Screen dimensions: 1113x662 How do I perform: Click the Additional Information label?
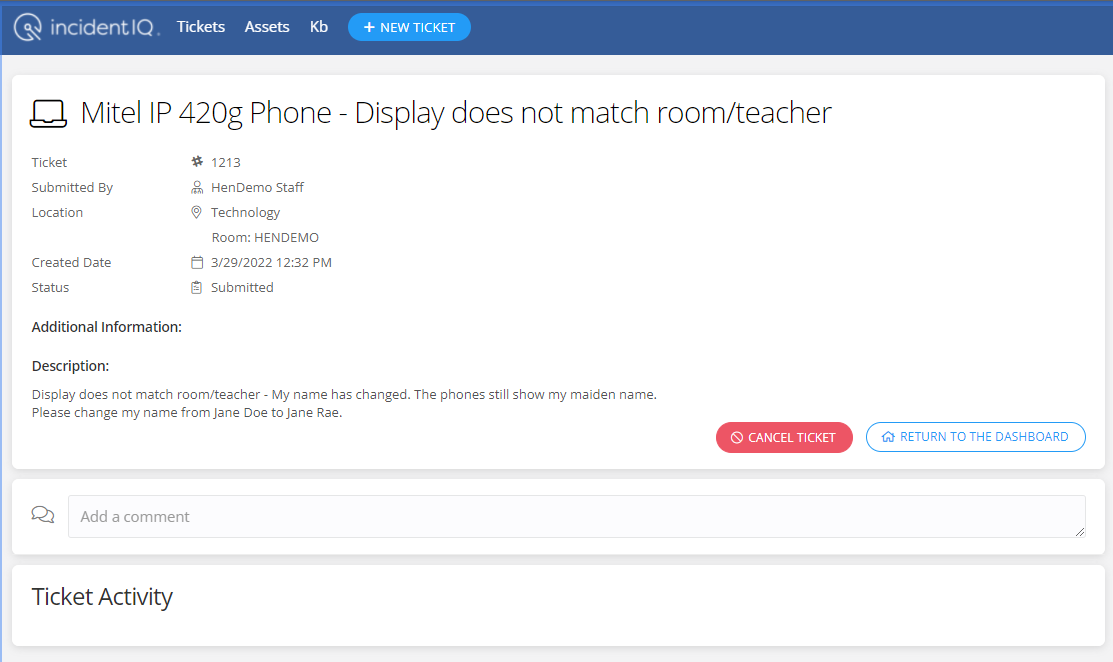[106, 327]
